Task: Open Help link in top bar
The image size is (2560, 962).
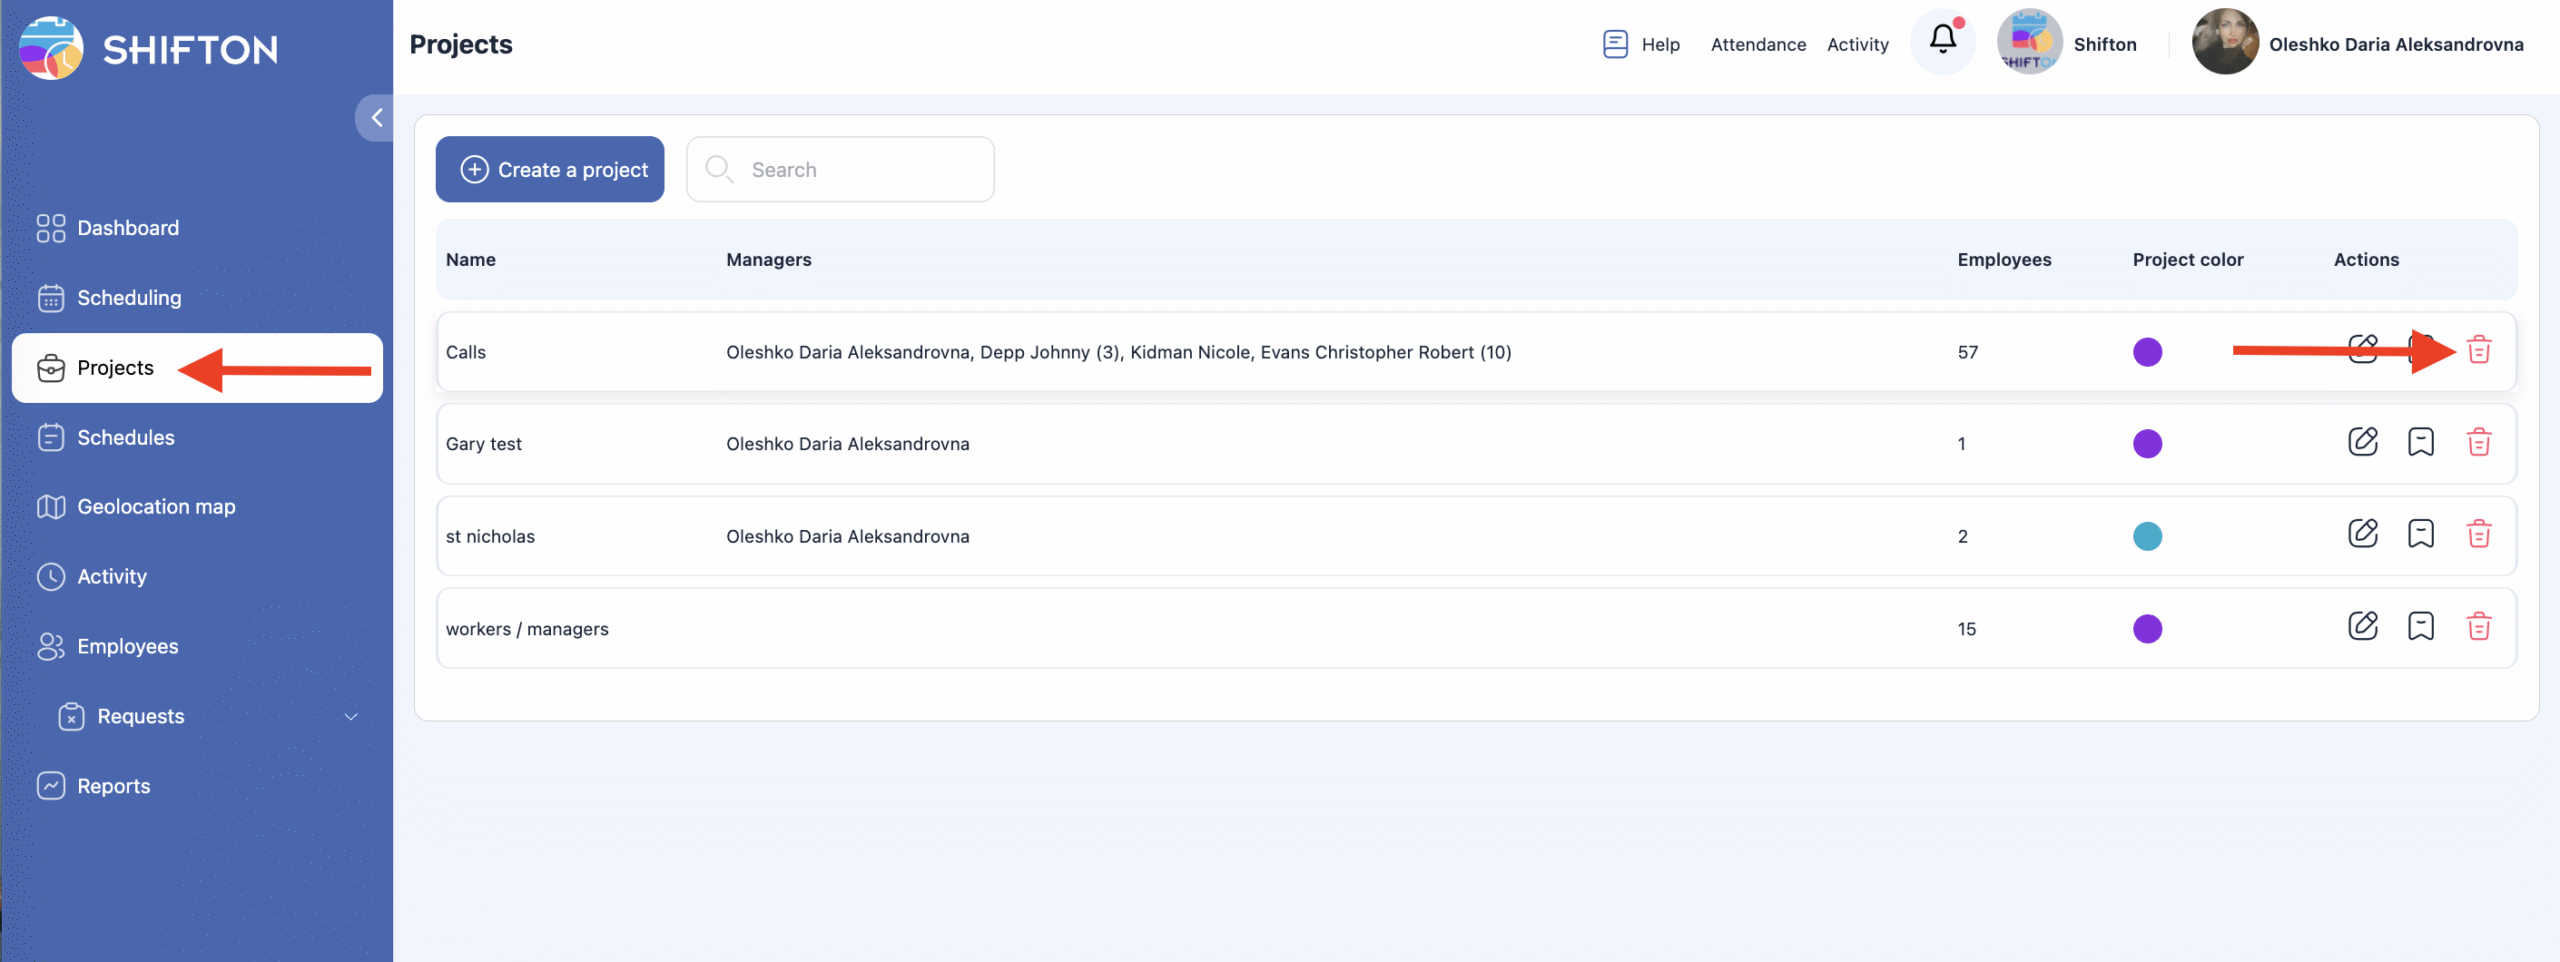Action: pos(1641,44)
